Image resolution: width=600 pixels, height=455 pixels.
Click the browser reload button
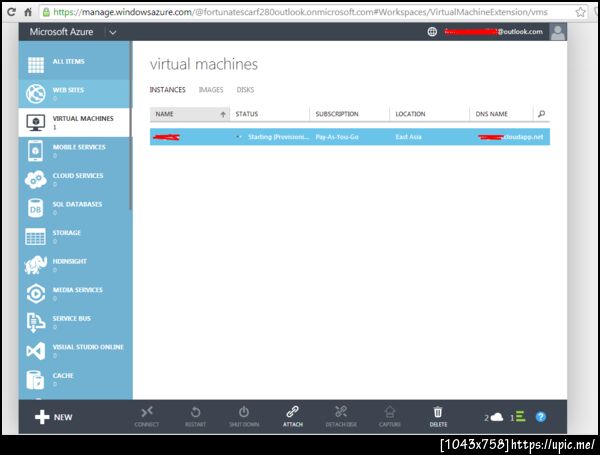(11, 12)
